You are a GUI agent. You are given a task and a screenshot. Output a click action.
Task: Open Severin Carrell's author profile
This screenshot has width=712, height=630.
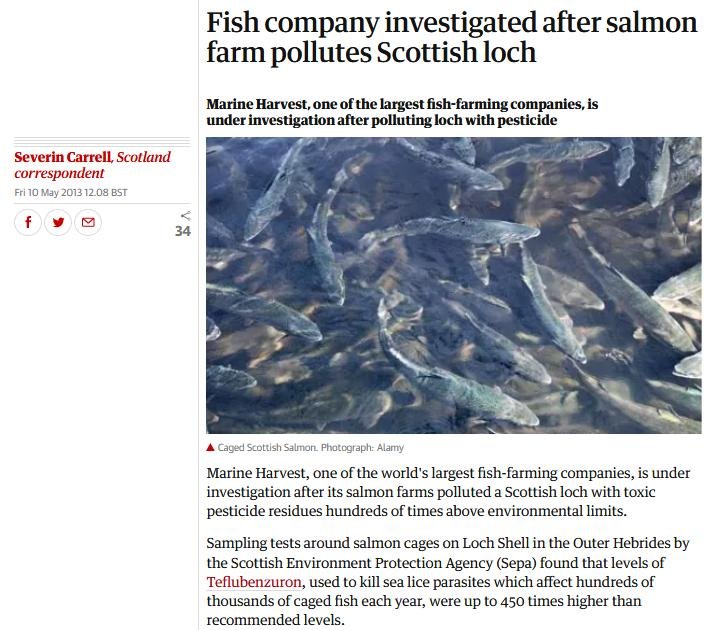pyautogui.click(x=62, y=157)
